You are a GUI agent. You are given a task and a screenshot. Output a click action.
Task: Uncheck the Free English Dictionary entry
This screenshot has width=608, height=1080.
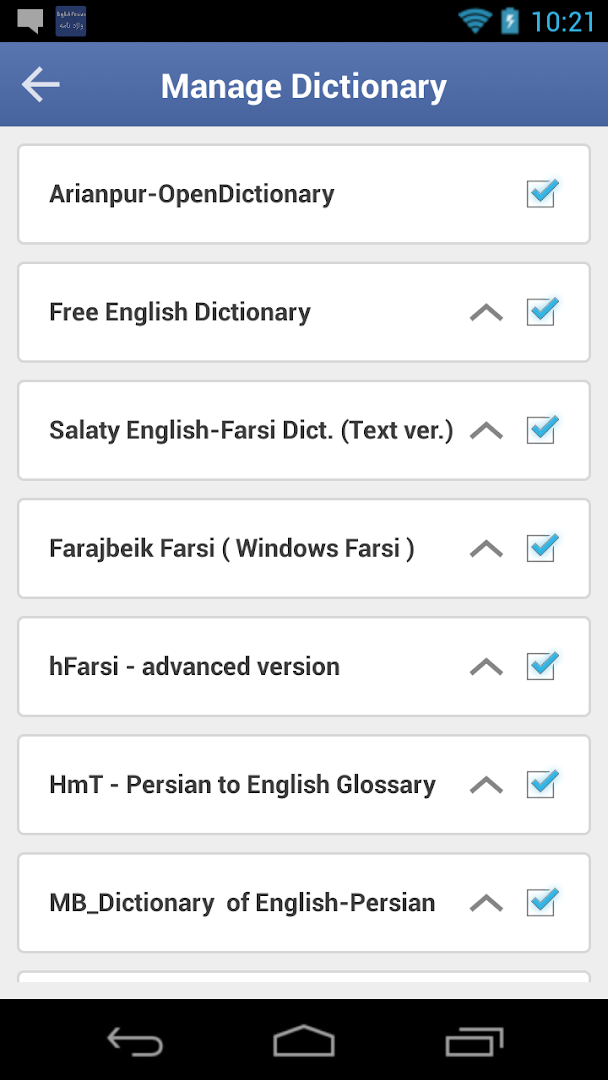click(541, 312)
